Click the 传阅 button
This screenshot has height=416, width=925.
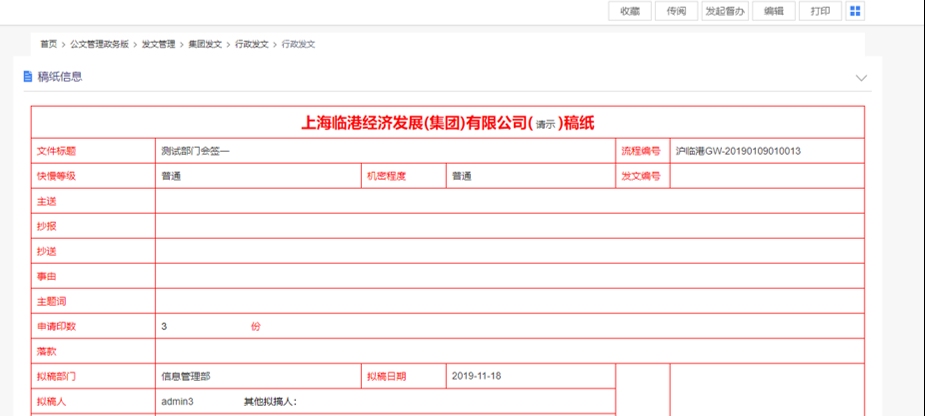coord(676,11)
